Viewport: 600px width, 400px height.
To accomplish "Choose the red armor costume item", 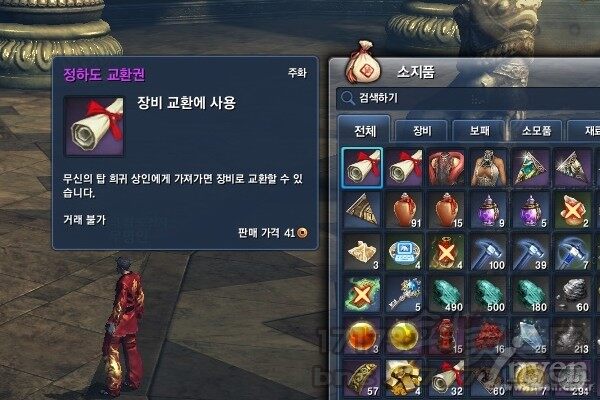I will click(x=447, y=168).
